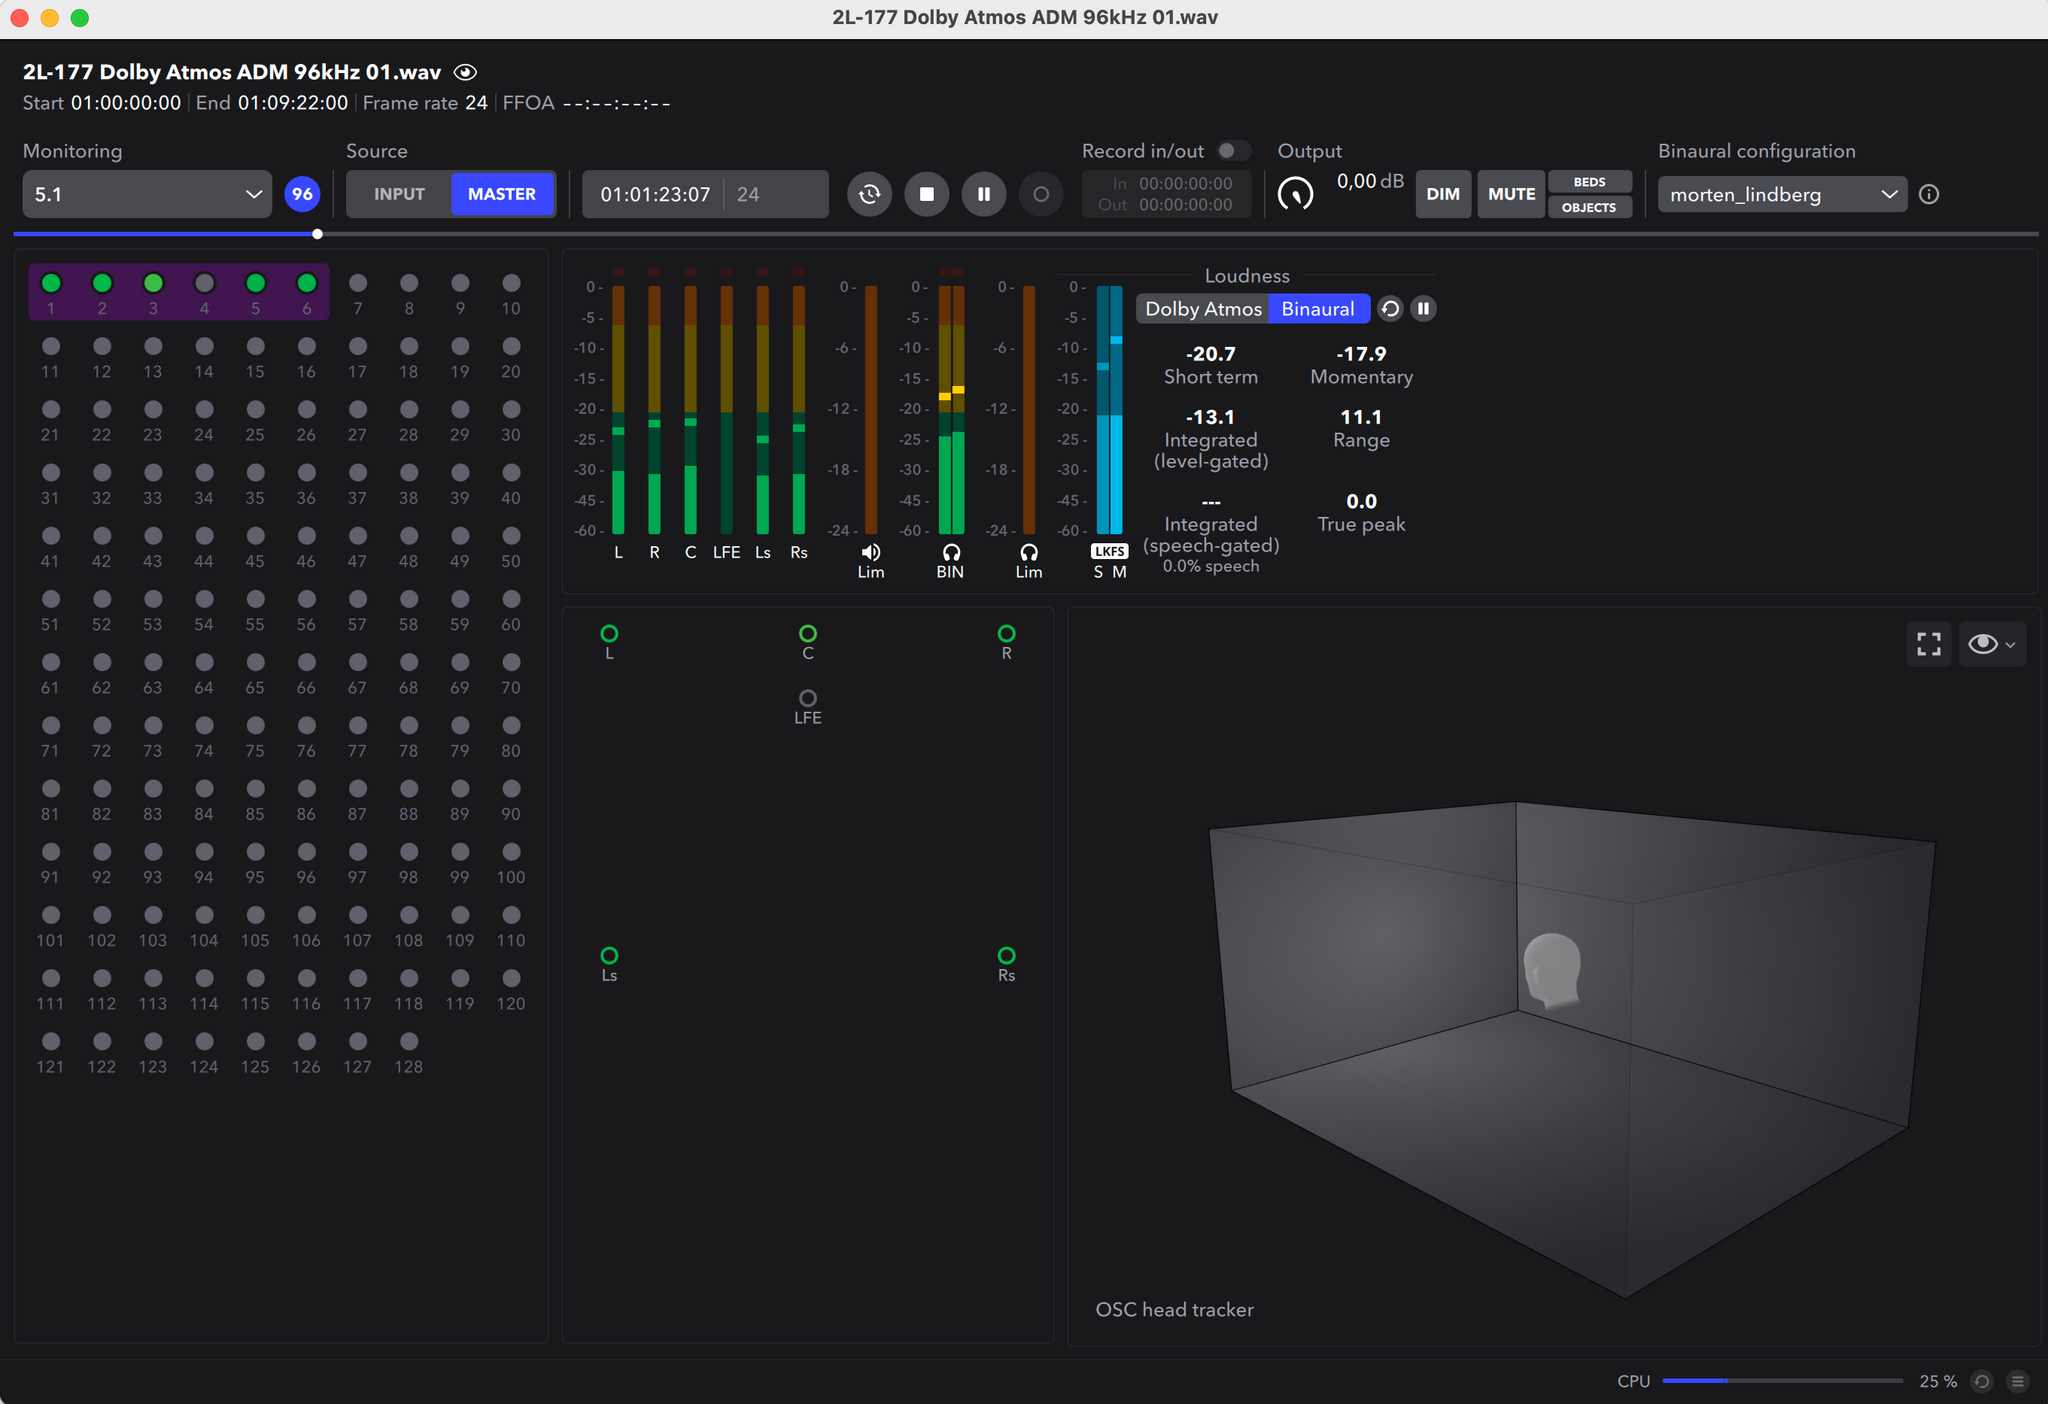The height and width of the screenshot is (1404, 2048).
Task: Select INPUT as the source
Action: [399, 194]
